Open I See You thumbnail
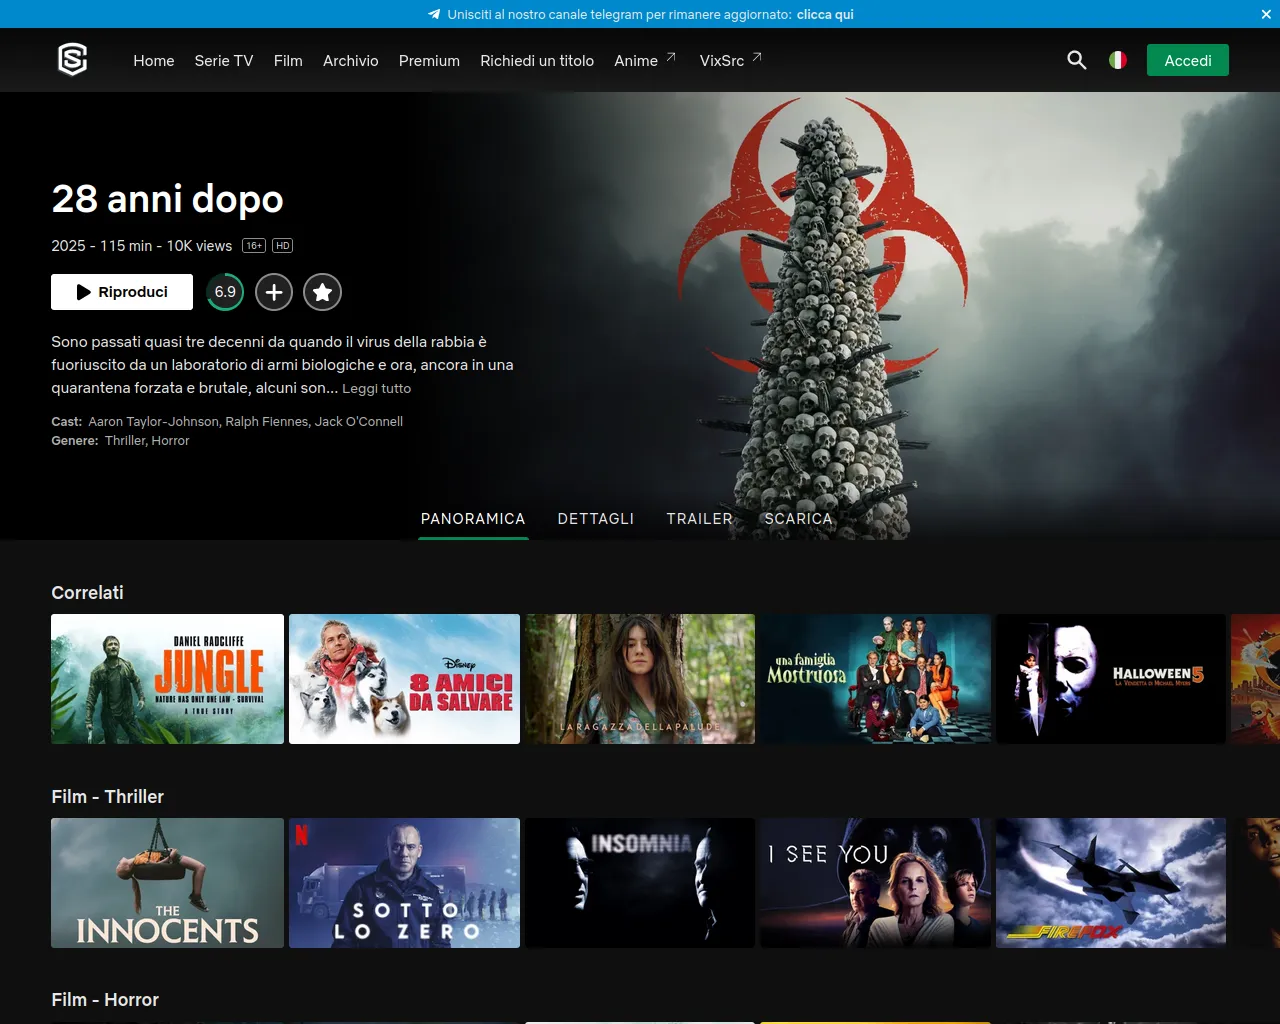The width and height of the screenshot is (1280, 1024). [x=876, y=883]
